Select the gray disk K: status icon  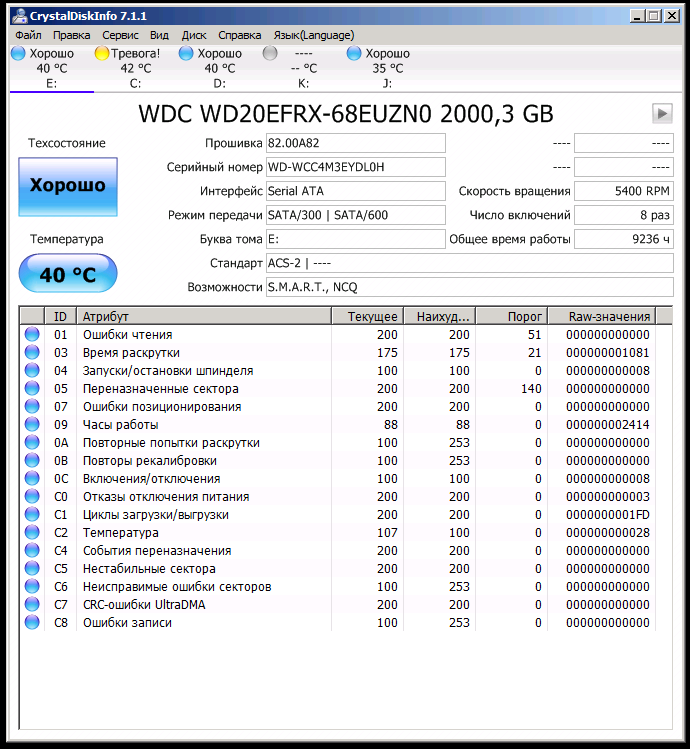point(270,53)
